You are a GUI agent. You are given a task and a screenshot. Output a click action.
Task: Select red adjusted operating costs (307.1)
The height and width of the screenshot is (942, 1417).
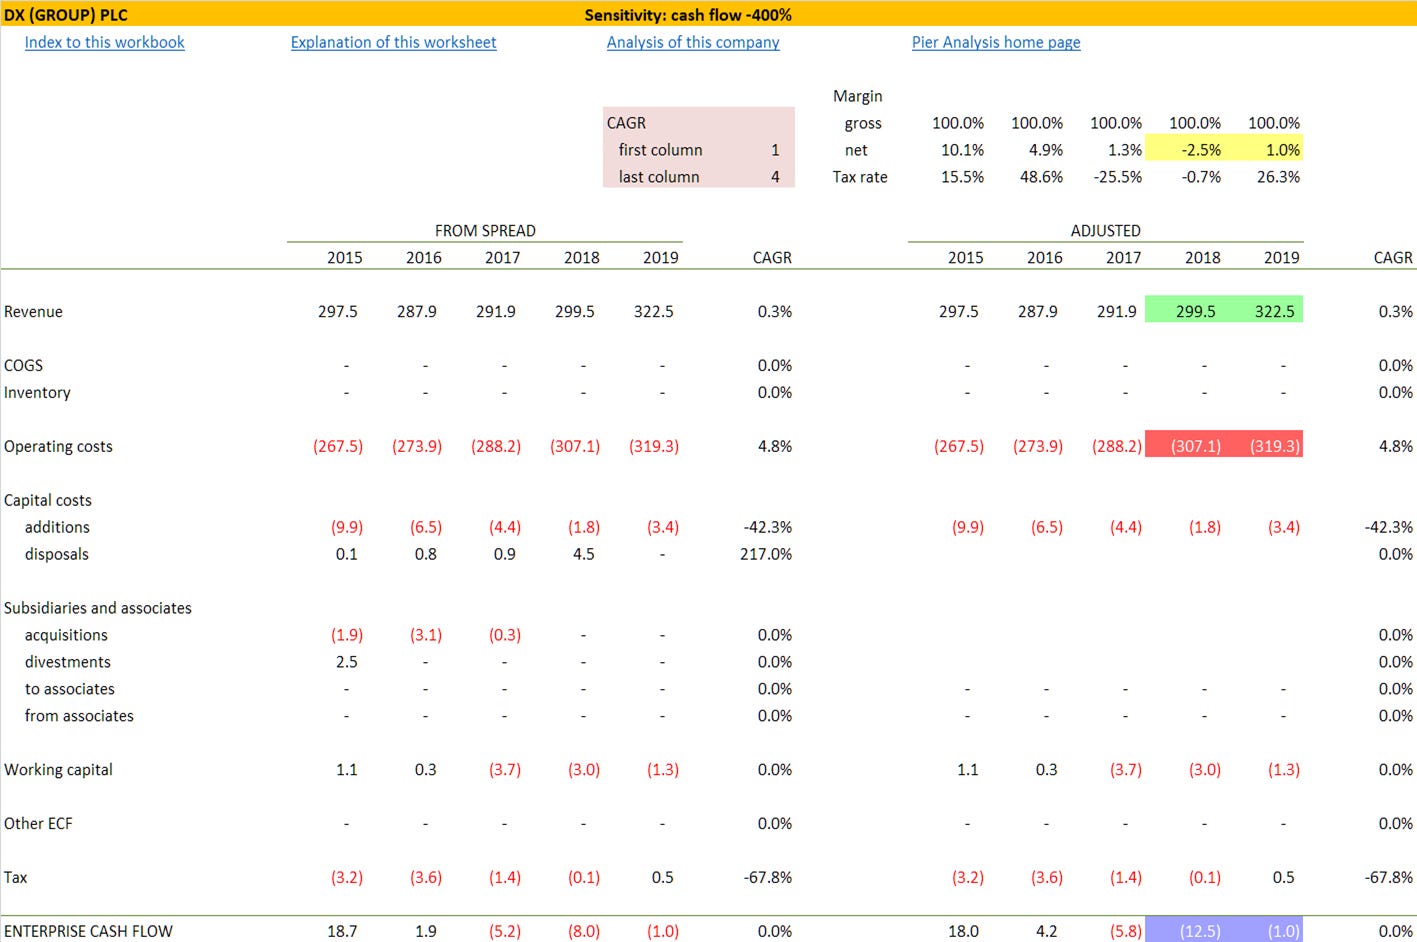[x=1185, y=445]
